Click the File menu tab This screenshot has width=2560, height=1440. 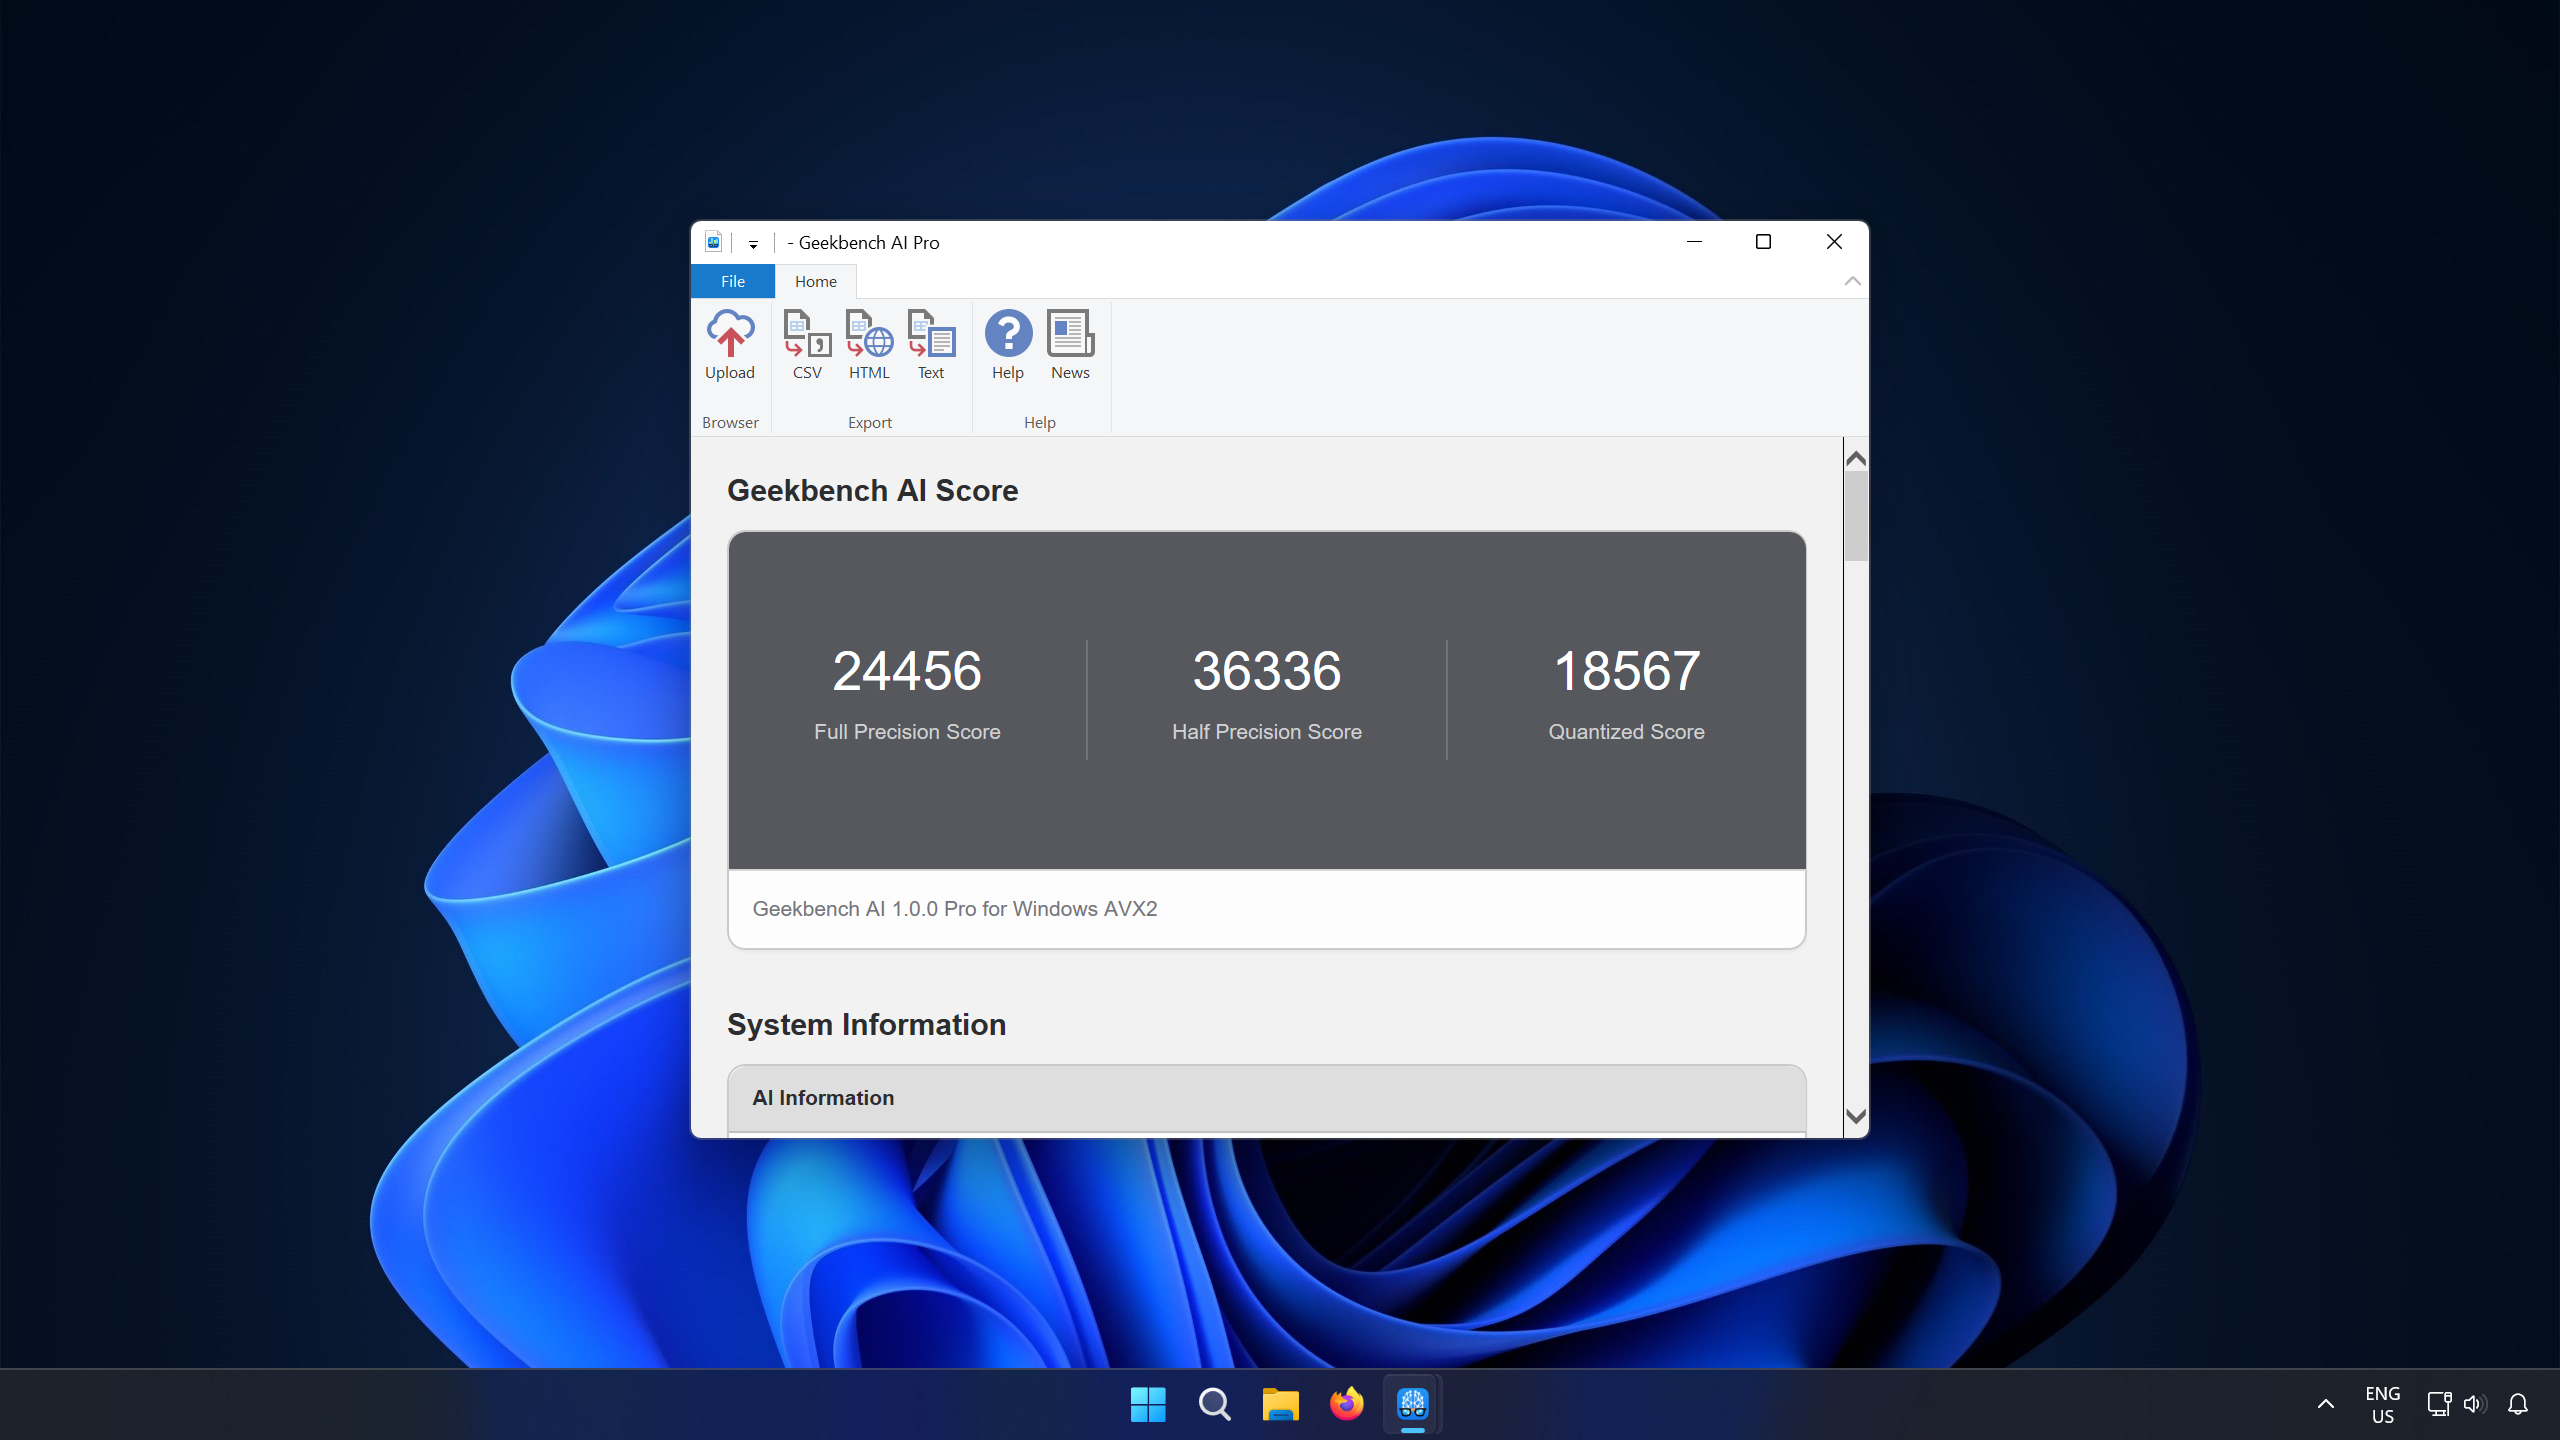(x=735, y=280)
